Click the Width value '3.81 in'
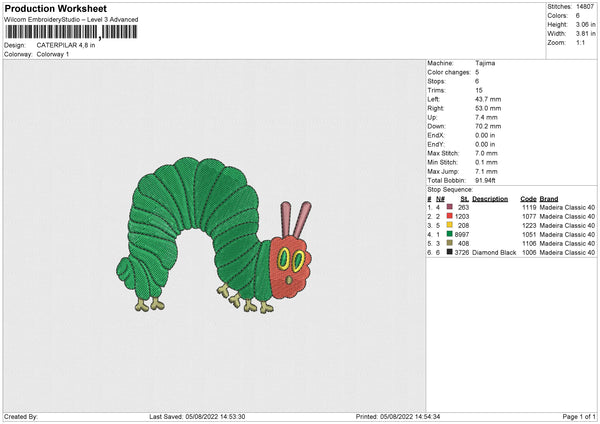 point(585,34)
